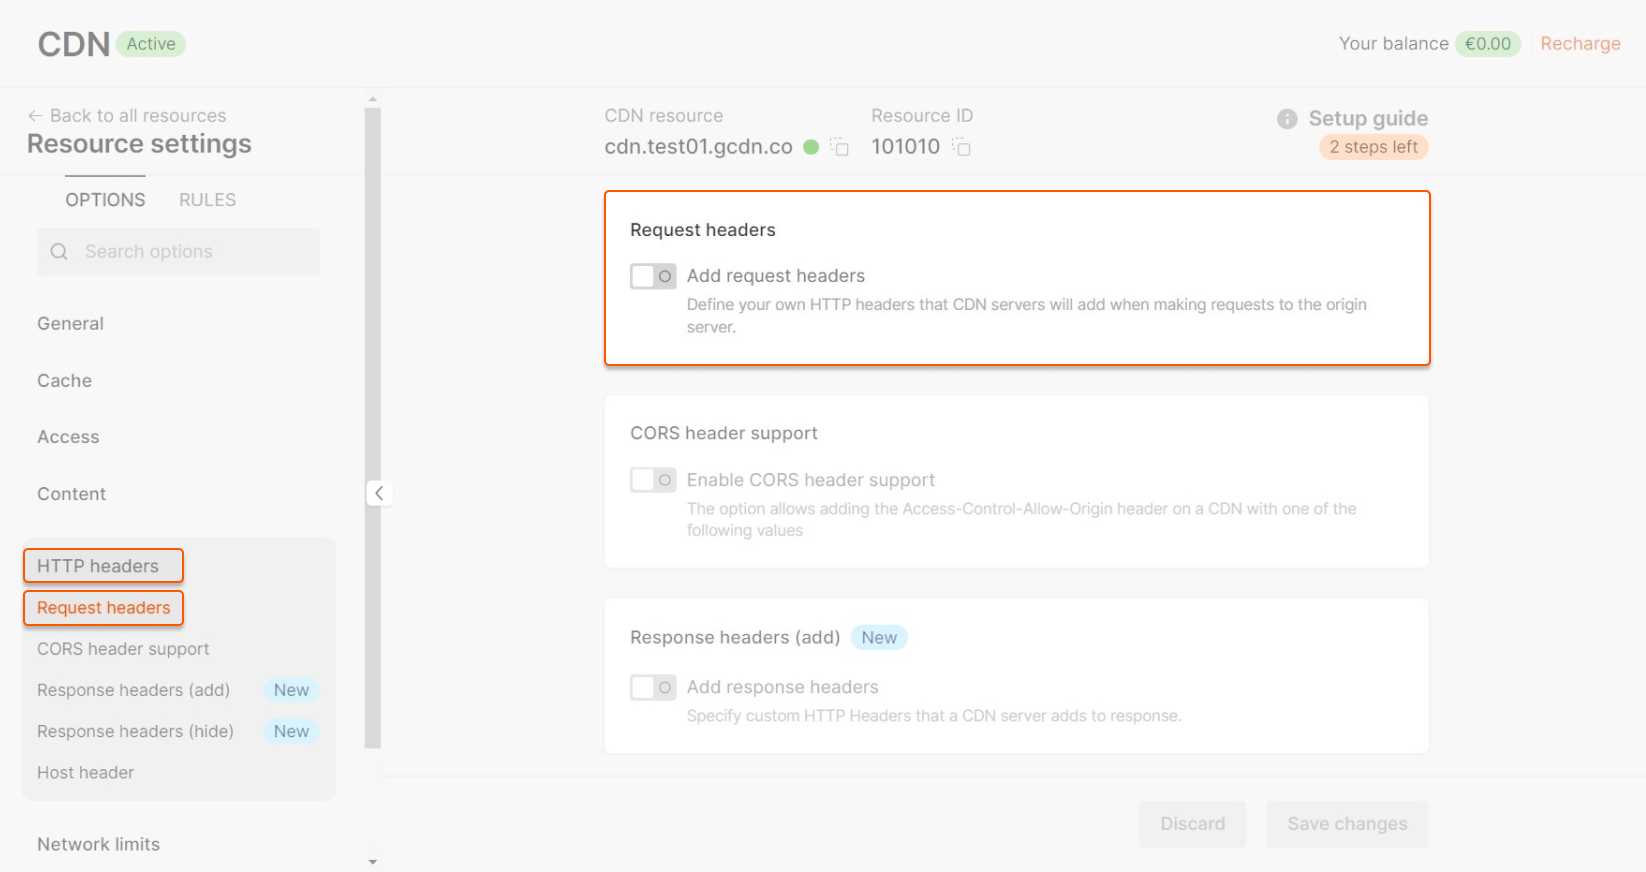Image resolution: width=1646 pixels, height=872 pixels.
Task: Click the back arrow to all resources
Action: [x=35, y=116]
